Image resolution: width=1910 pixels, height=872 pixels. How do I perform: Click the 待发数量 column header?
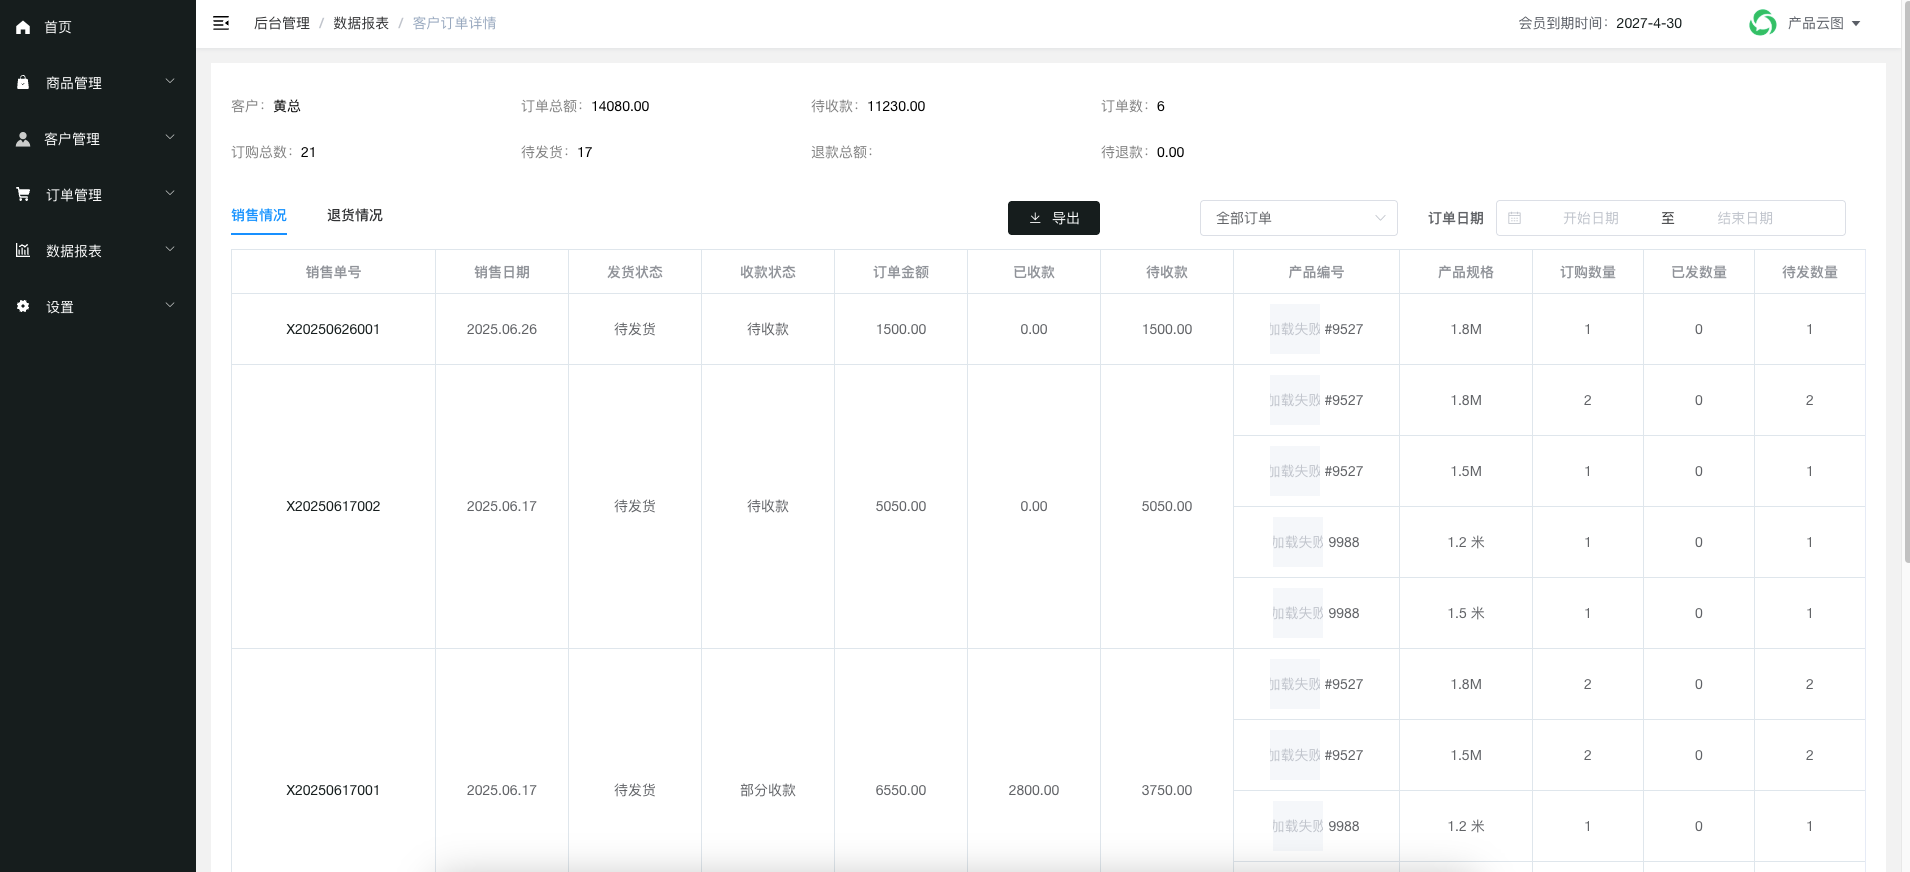tap(1810, 272)
